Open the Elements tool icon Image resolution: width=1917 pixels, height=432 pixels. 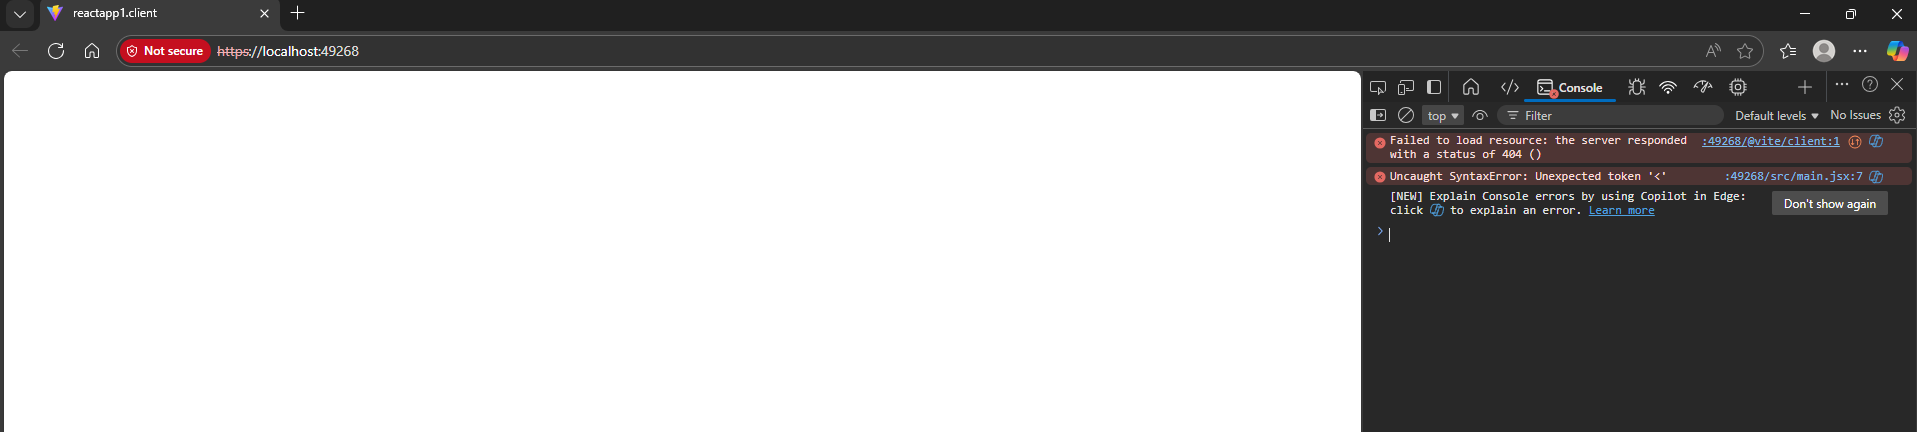pyautogui.click(x=1510, y=87)
